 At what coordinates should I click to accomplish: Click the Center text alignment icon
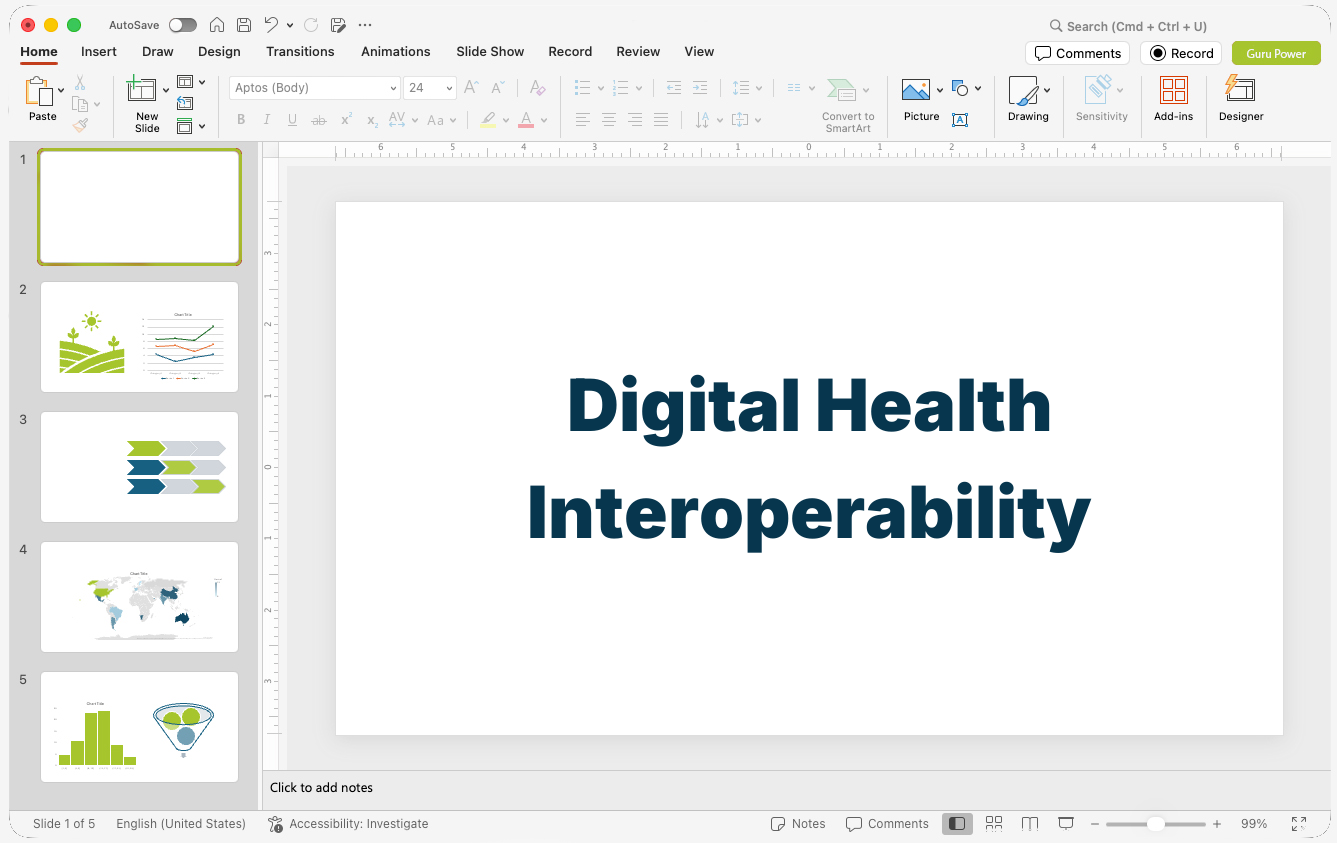tap(609, 120)
